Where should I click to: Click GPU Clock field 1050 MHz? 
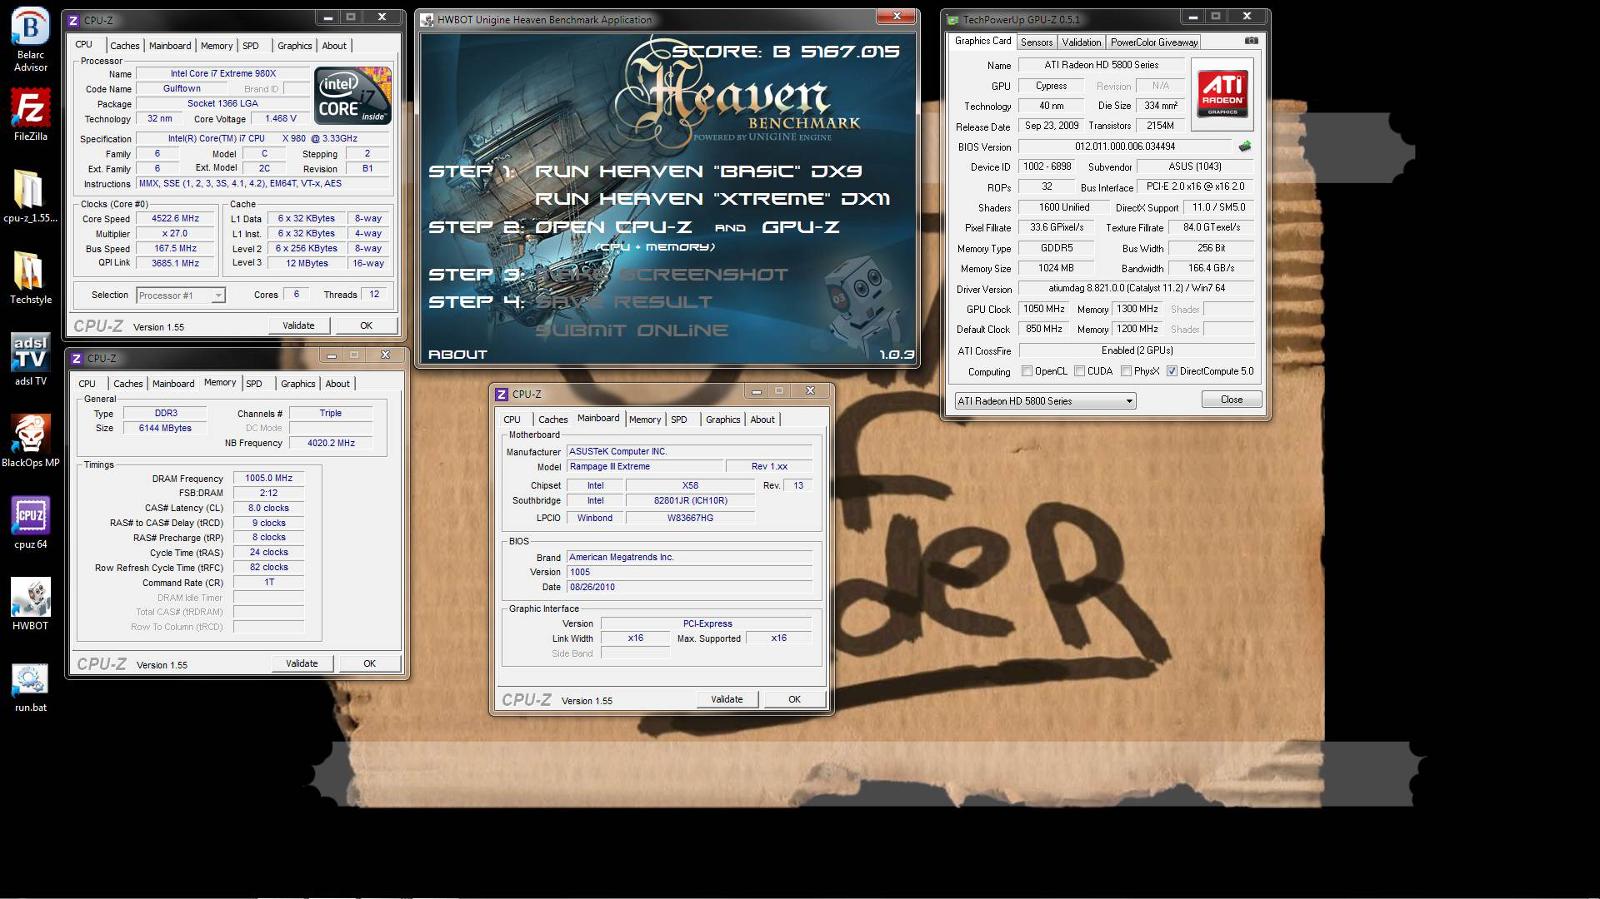[1044, 309]
